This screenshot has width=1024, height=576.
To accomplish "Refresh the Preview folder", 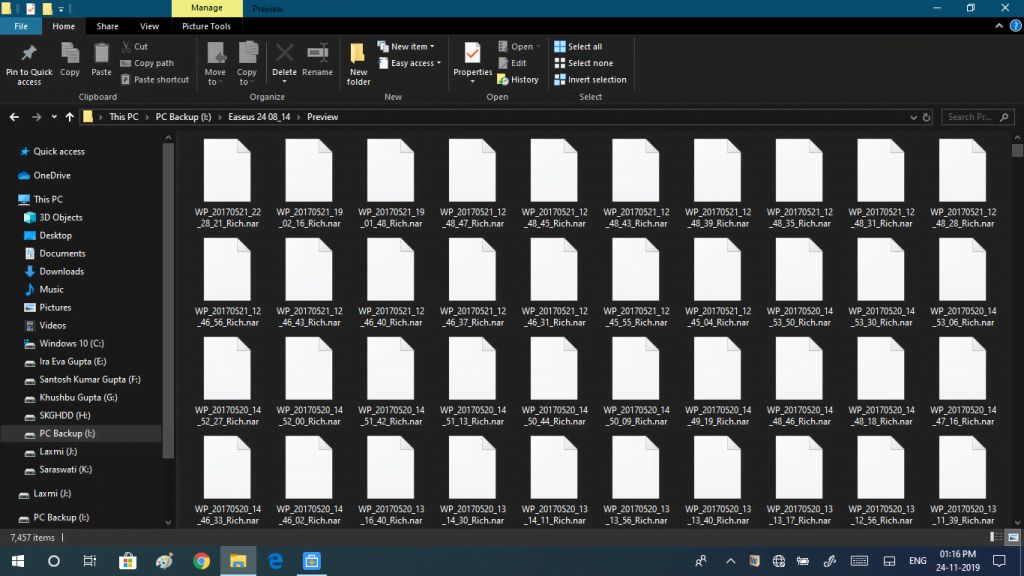I will pos(926,117).
